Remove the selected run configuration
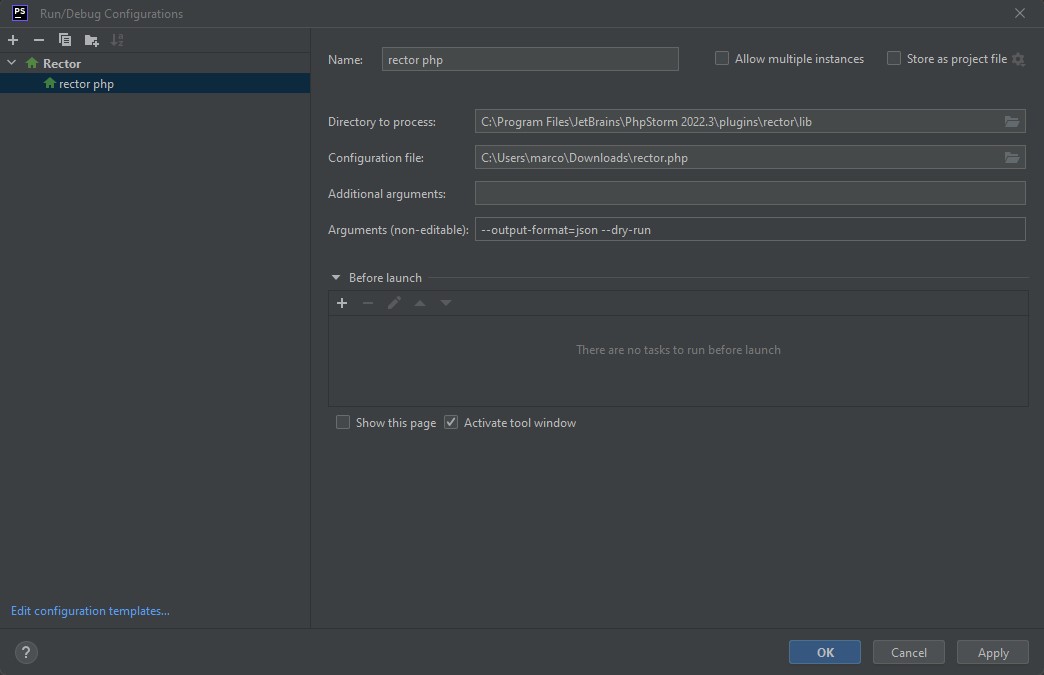 [x=38, y=40]
